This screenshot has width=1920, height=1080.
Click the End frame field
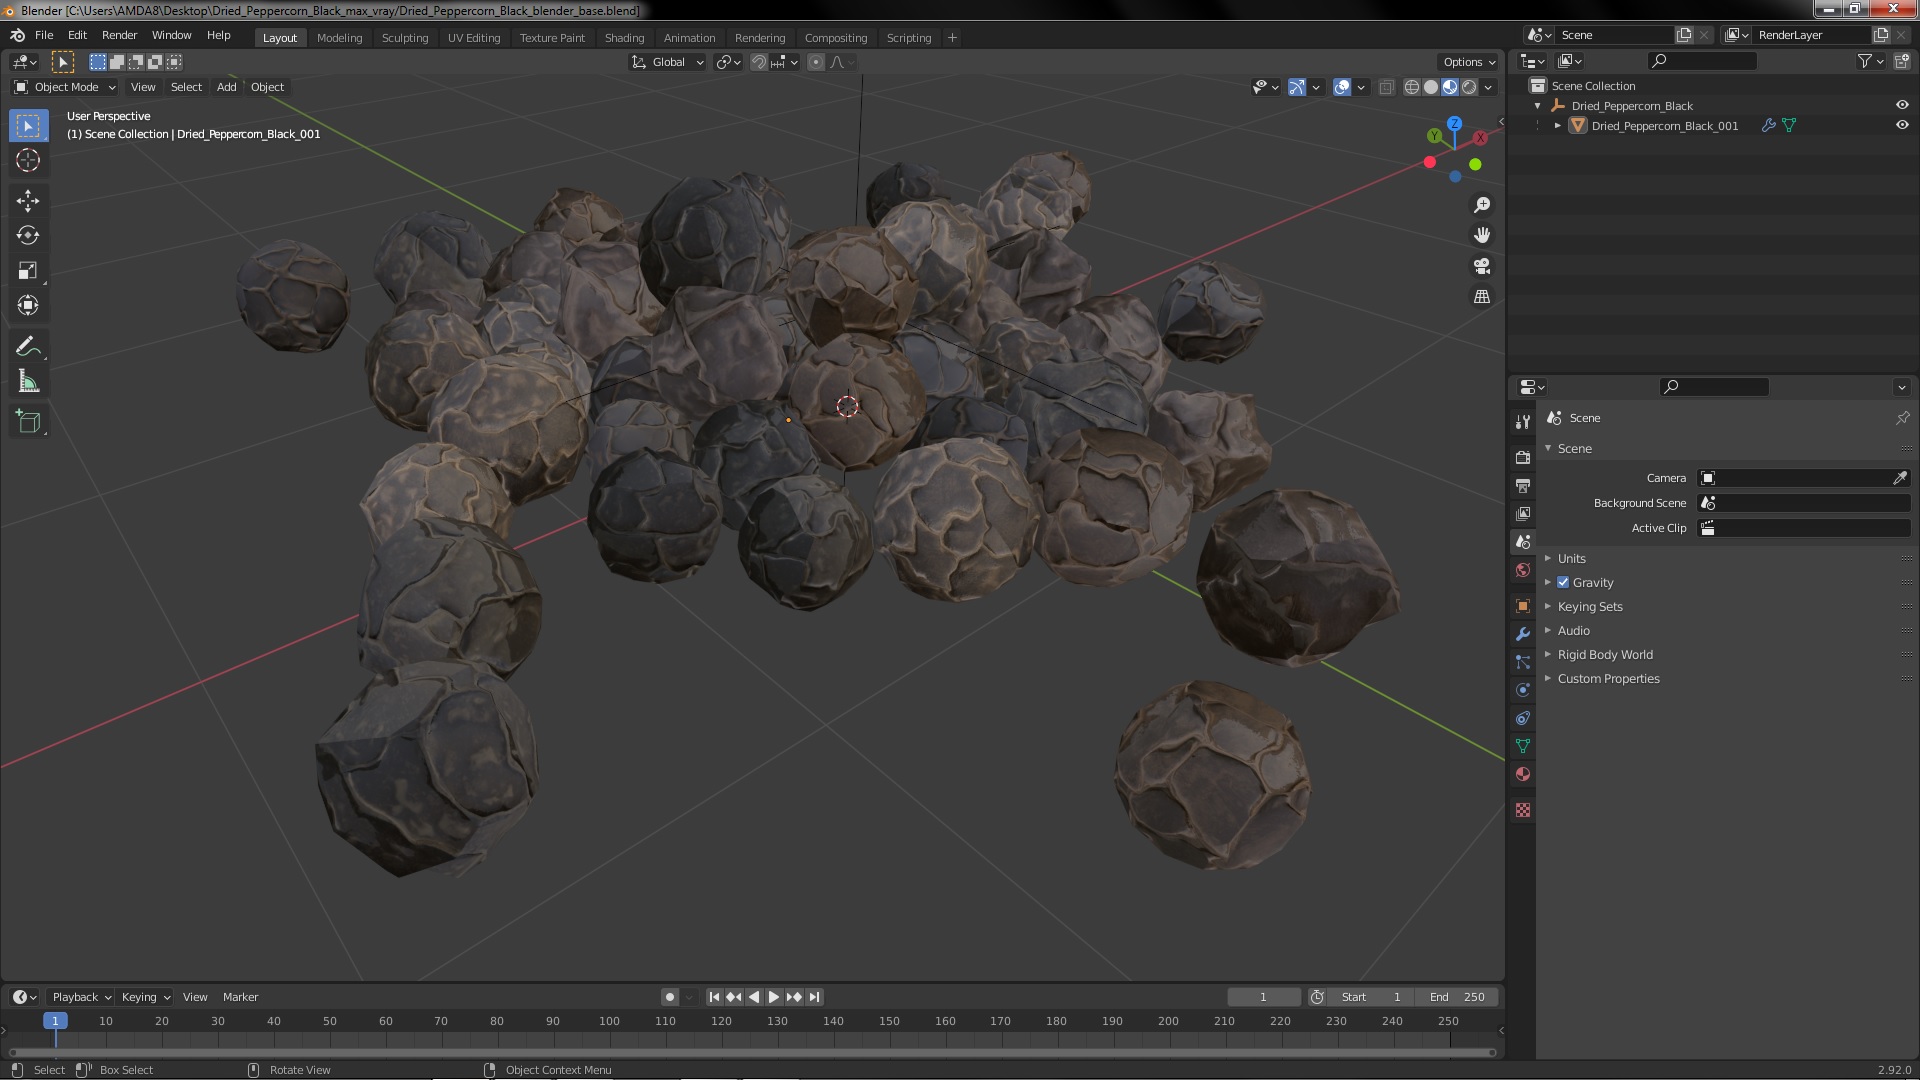point(1457,997)
